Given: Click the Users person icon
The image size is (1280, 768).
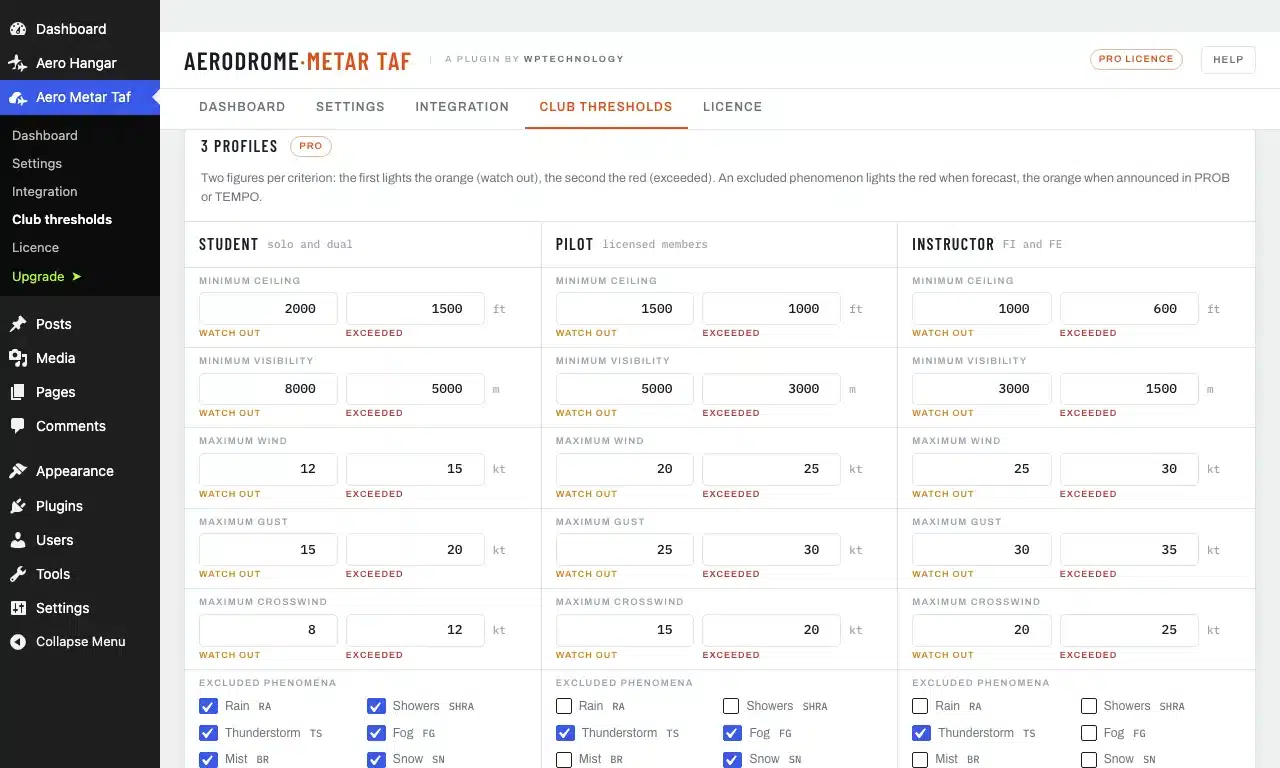Looking at the screenshot, I should pos(18,540).
